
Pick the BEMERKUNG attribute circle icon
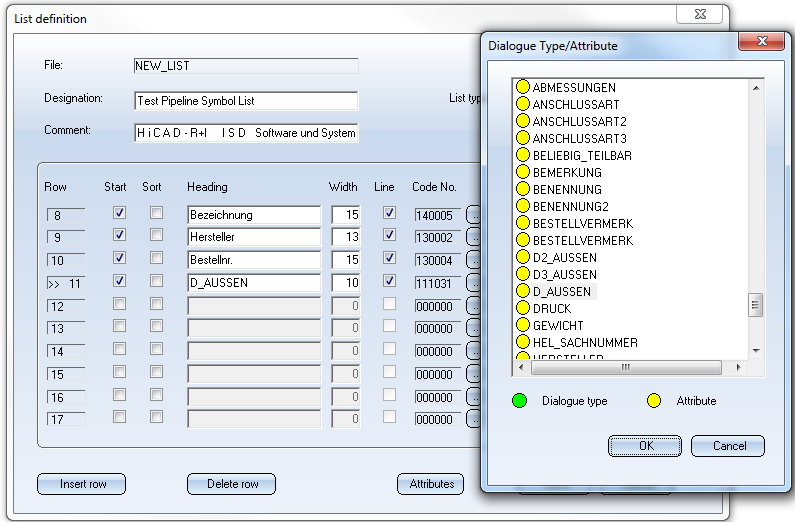pyautogui.click(x=522, y=173)
